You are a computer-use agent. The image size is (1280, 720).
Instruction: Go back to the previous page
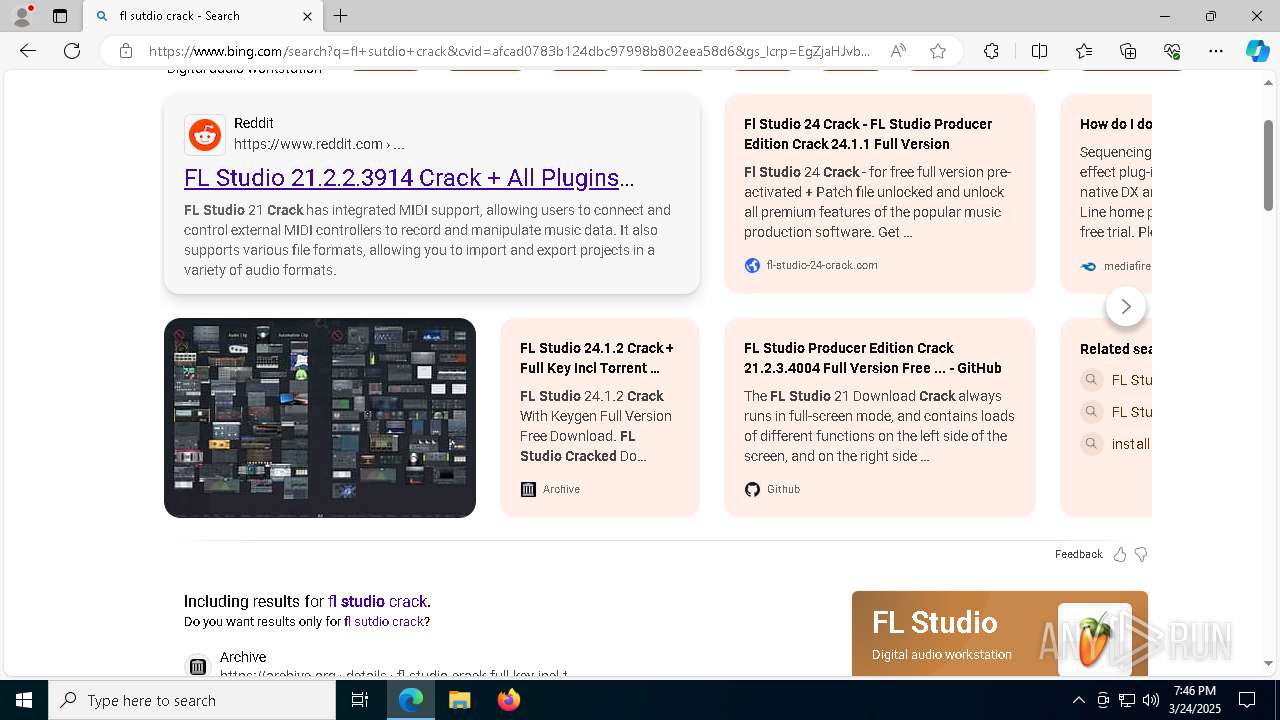pos(28,51)
